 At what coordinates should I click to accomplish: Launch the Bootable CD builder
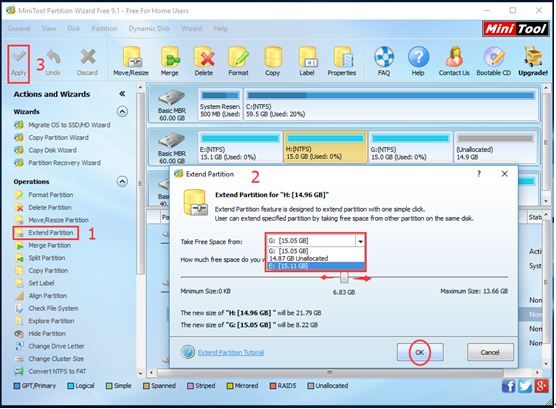coord(494,62)
